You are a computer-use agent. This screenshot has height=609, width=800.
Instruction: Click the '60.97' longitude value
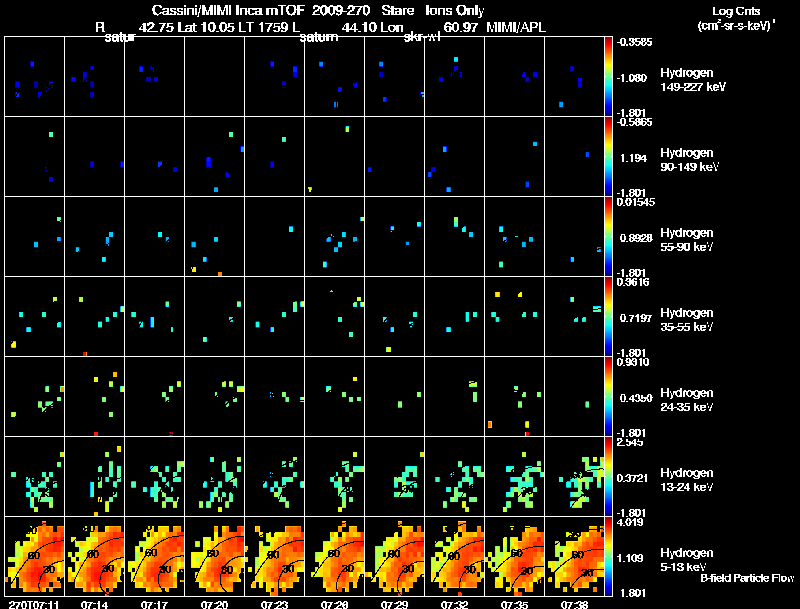click(461, 27)
